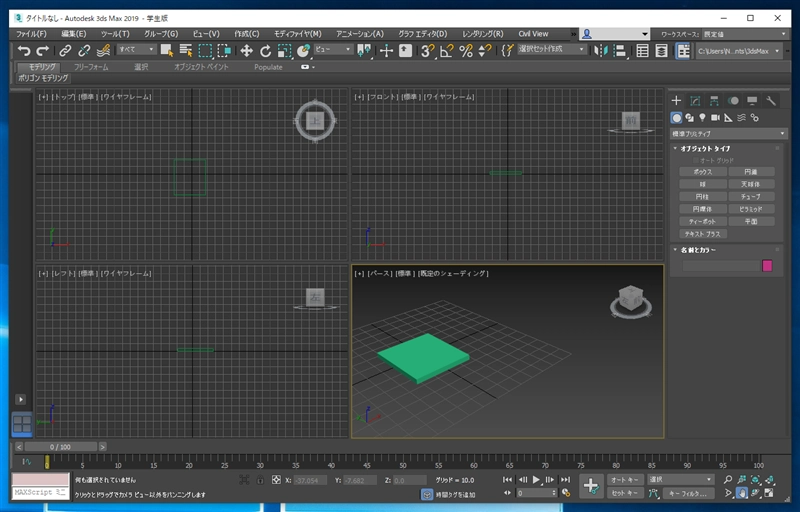The image size is (800, 512).
Task: Click the Redo arrow icon
Action: click(x=43, y=50)
